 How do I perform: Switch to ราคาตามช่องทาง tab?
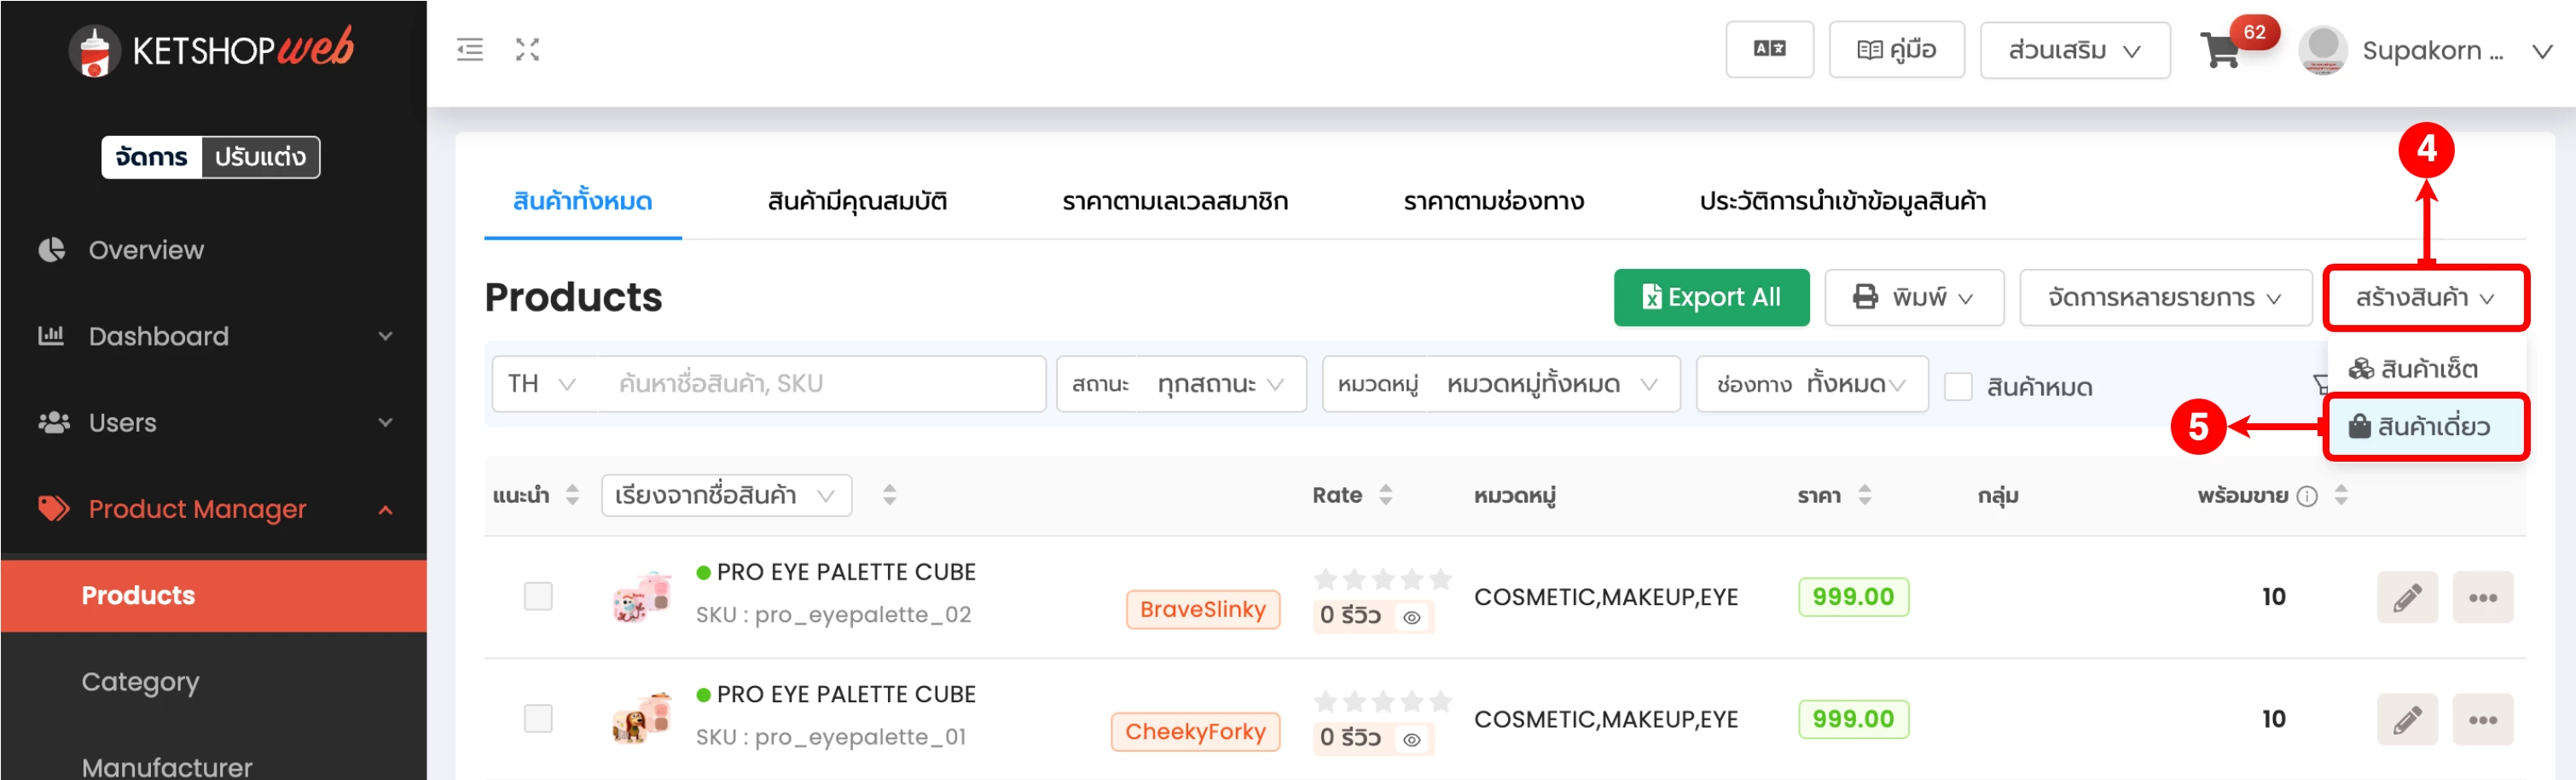(1493, 201)
